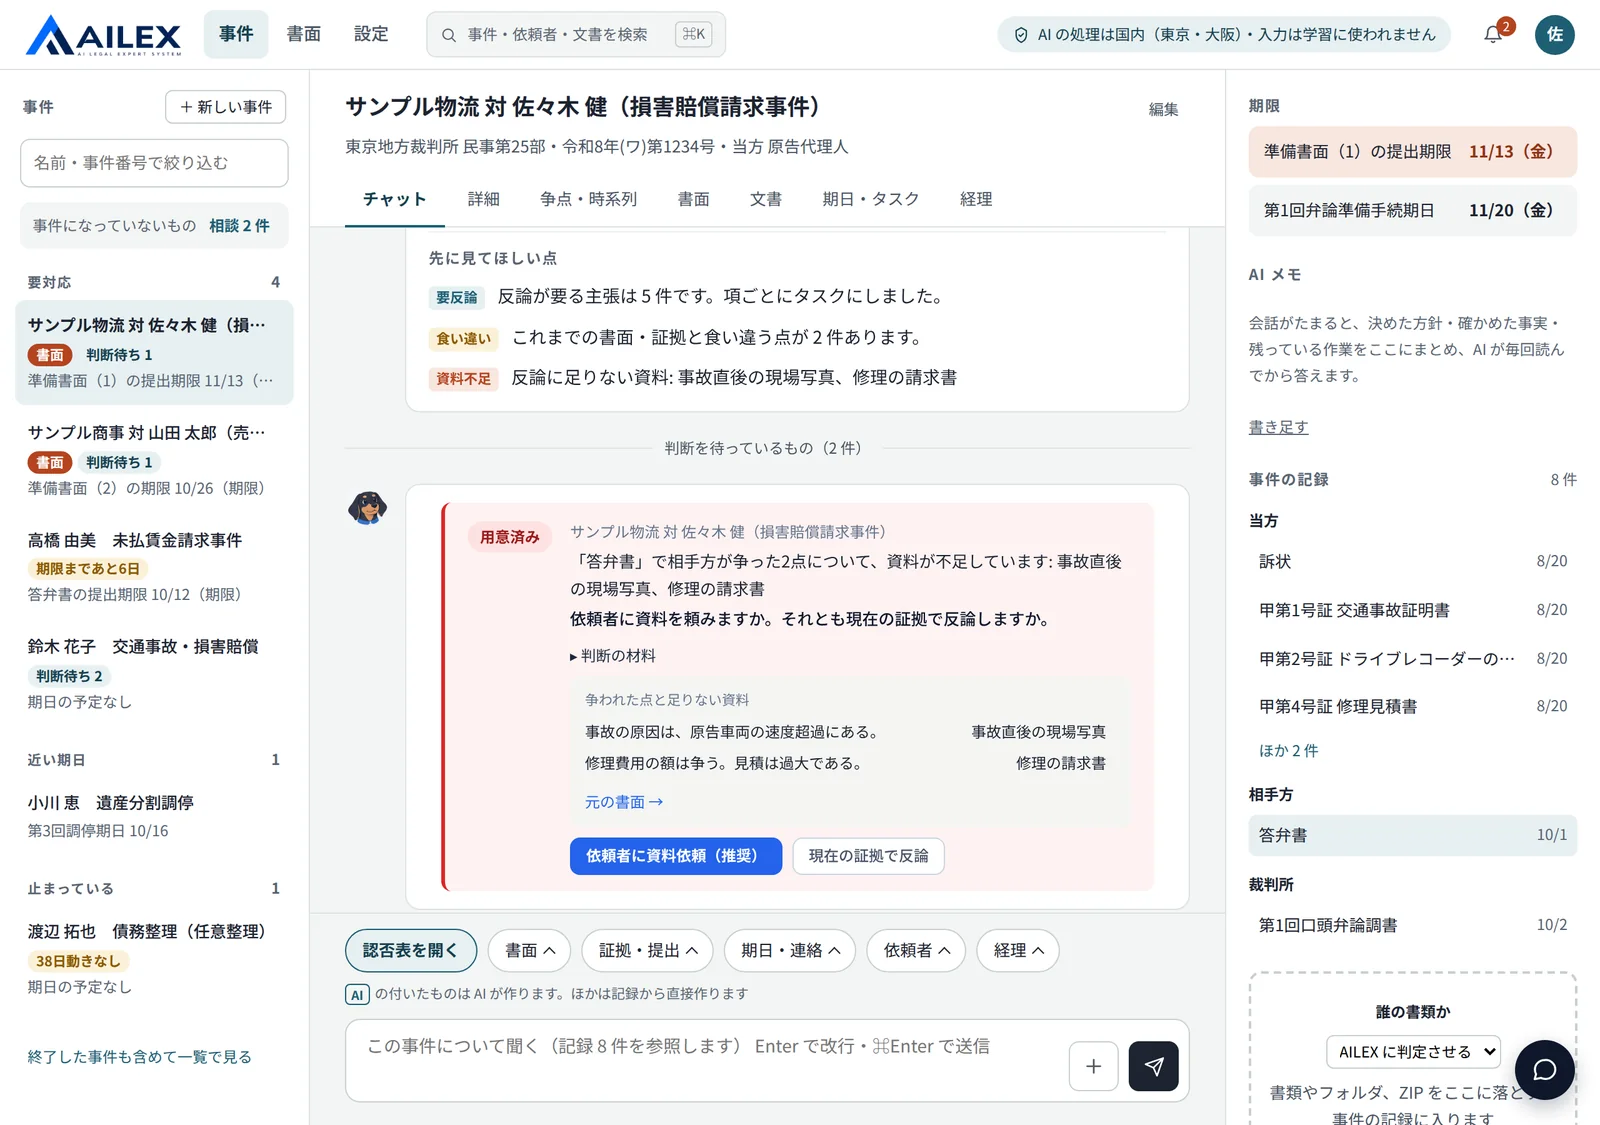Click the 依頼者に資料依頼（推奨） button
The width and height of the screenshot is (1600, 1125).
tap(676, 856)
